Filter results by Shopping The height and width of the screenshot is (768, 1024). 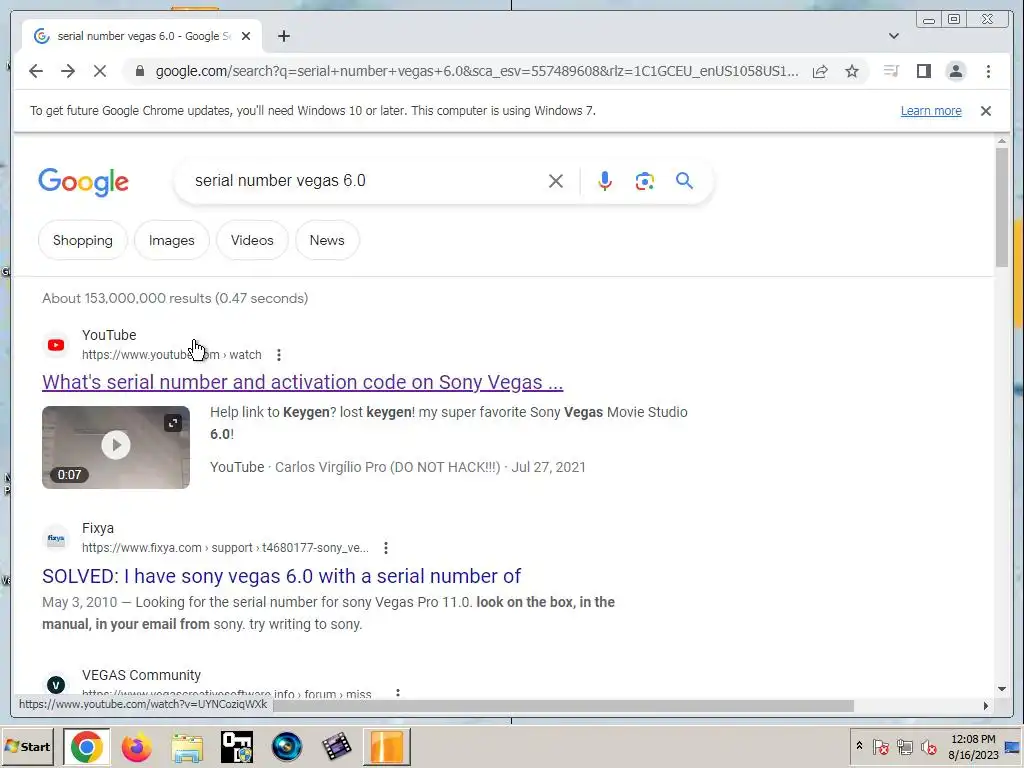click(83, 240)
